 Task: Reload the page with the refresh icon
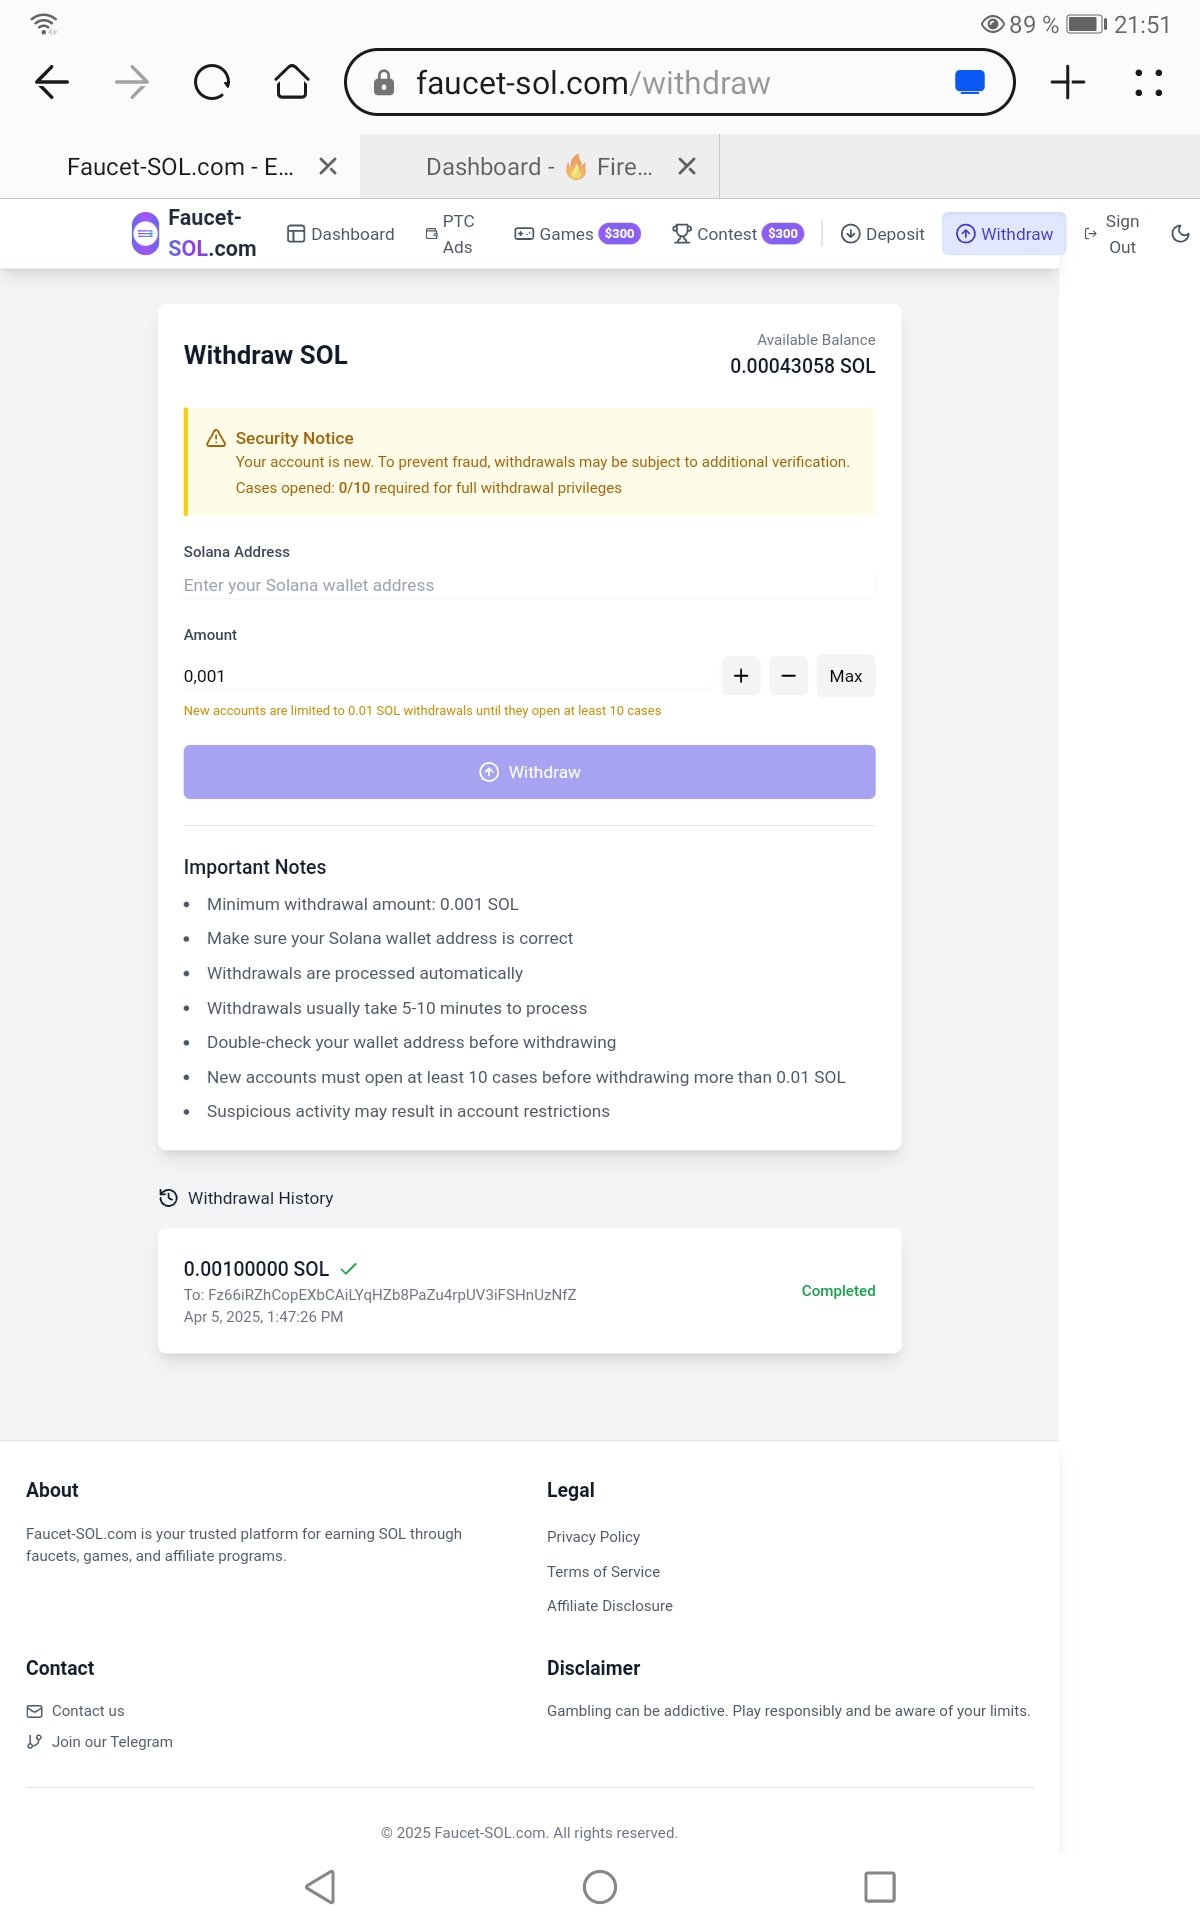pos(212,82)
